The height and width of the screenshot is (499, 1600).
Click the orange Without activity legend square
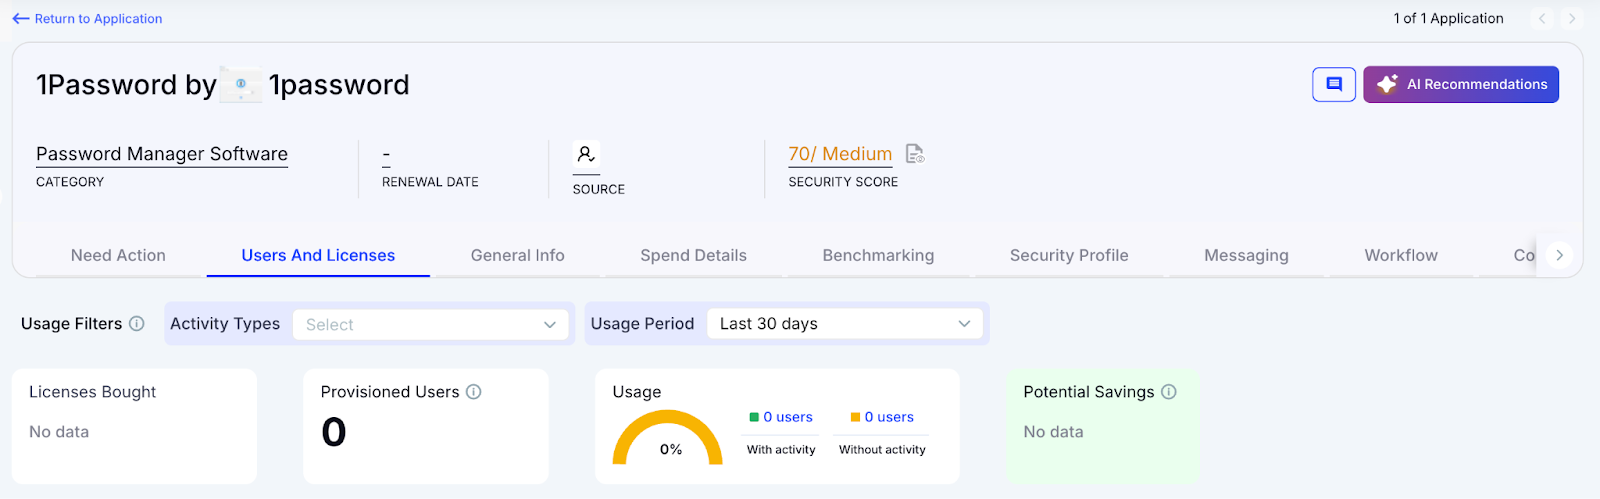click(855, 417)
